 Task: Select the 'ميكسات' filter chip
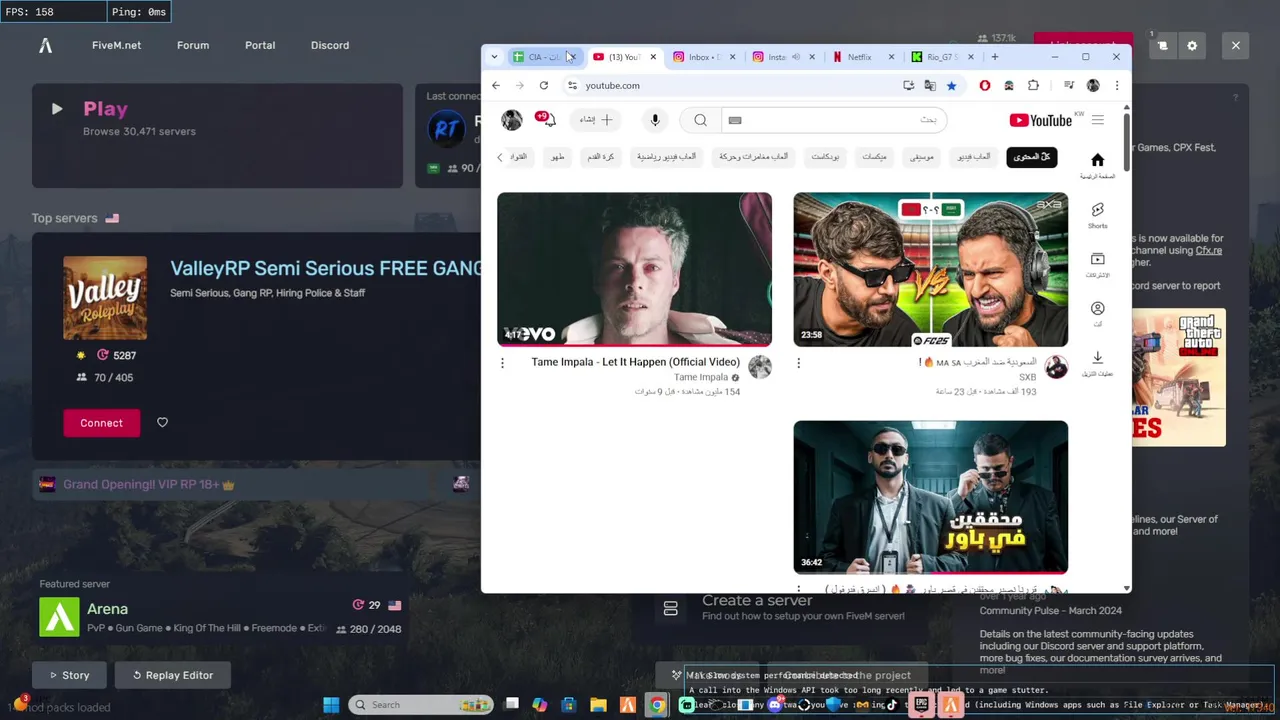tap(874, 157)
